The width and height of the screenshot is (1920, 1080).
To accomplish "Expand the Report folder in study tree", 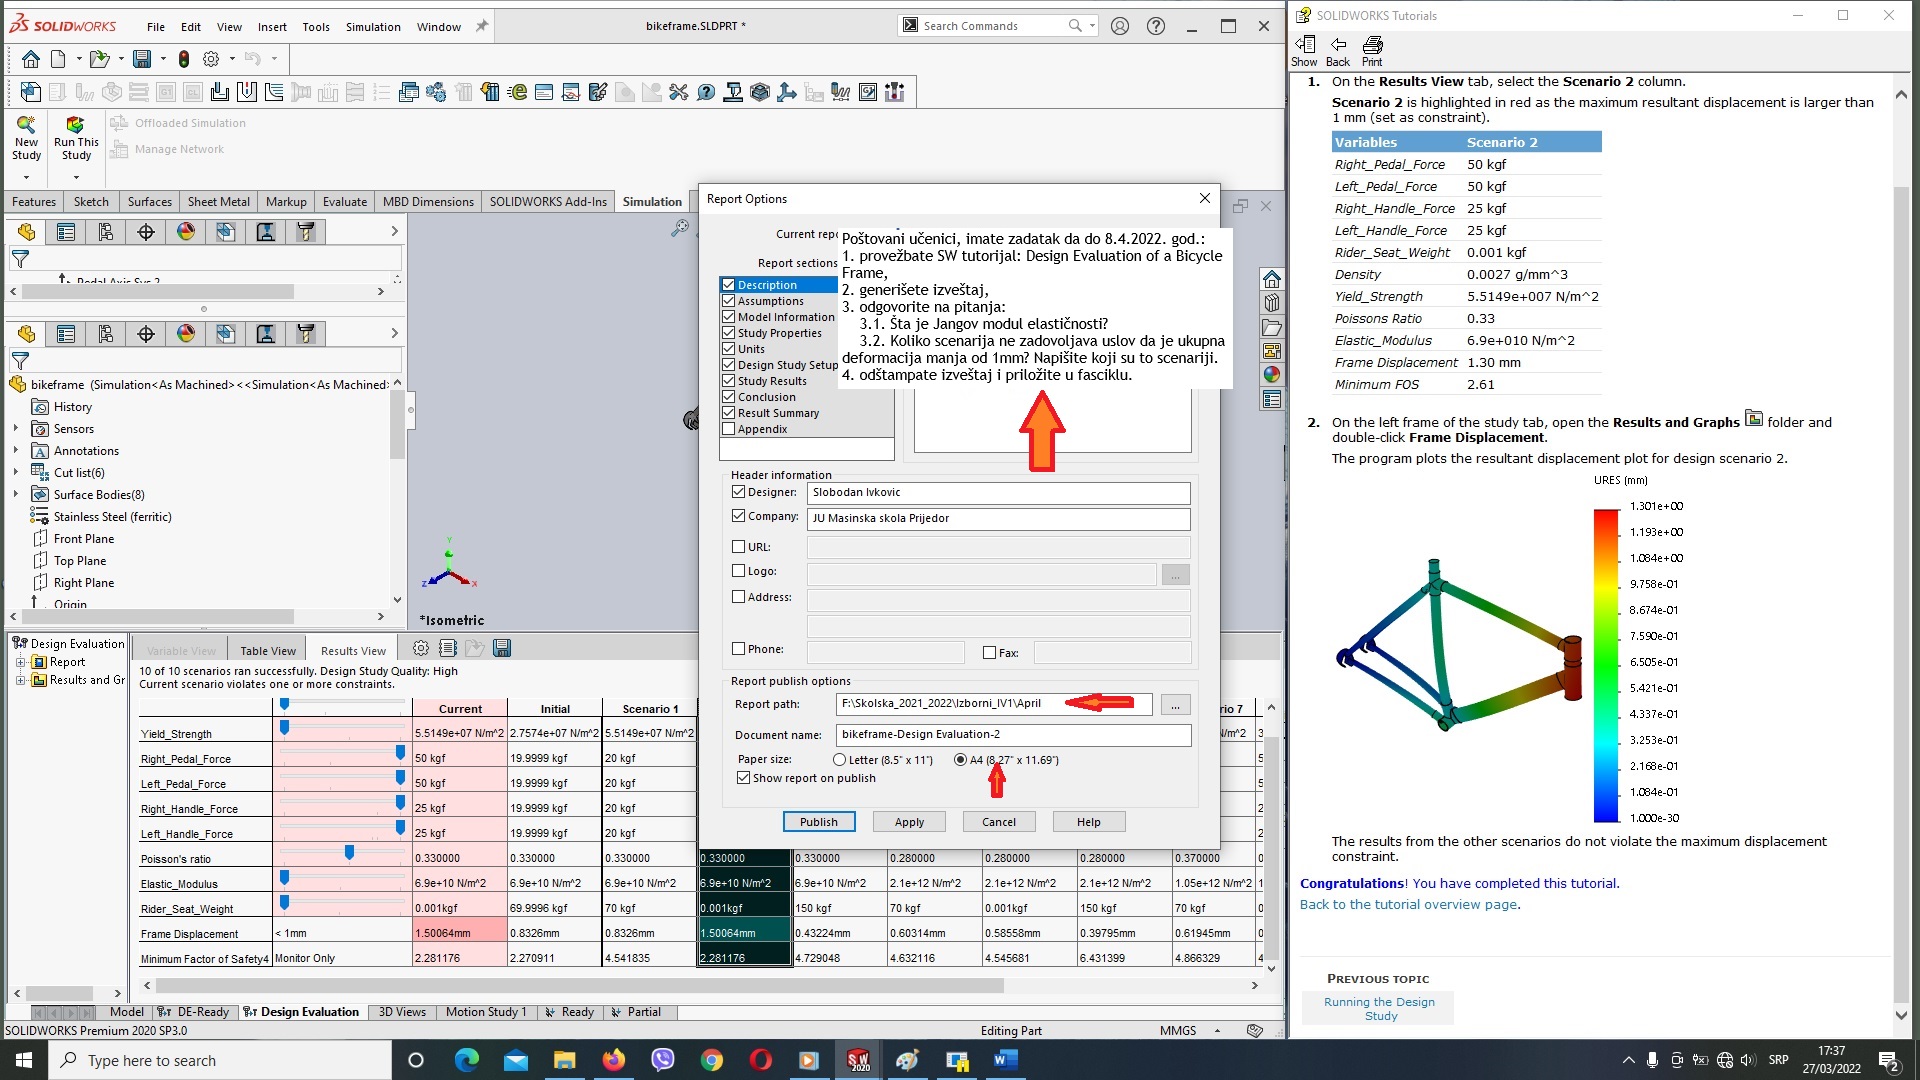I will coord(20,662).
